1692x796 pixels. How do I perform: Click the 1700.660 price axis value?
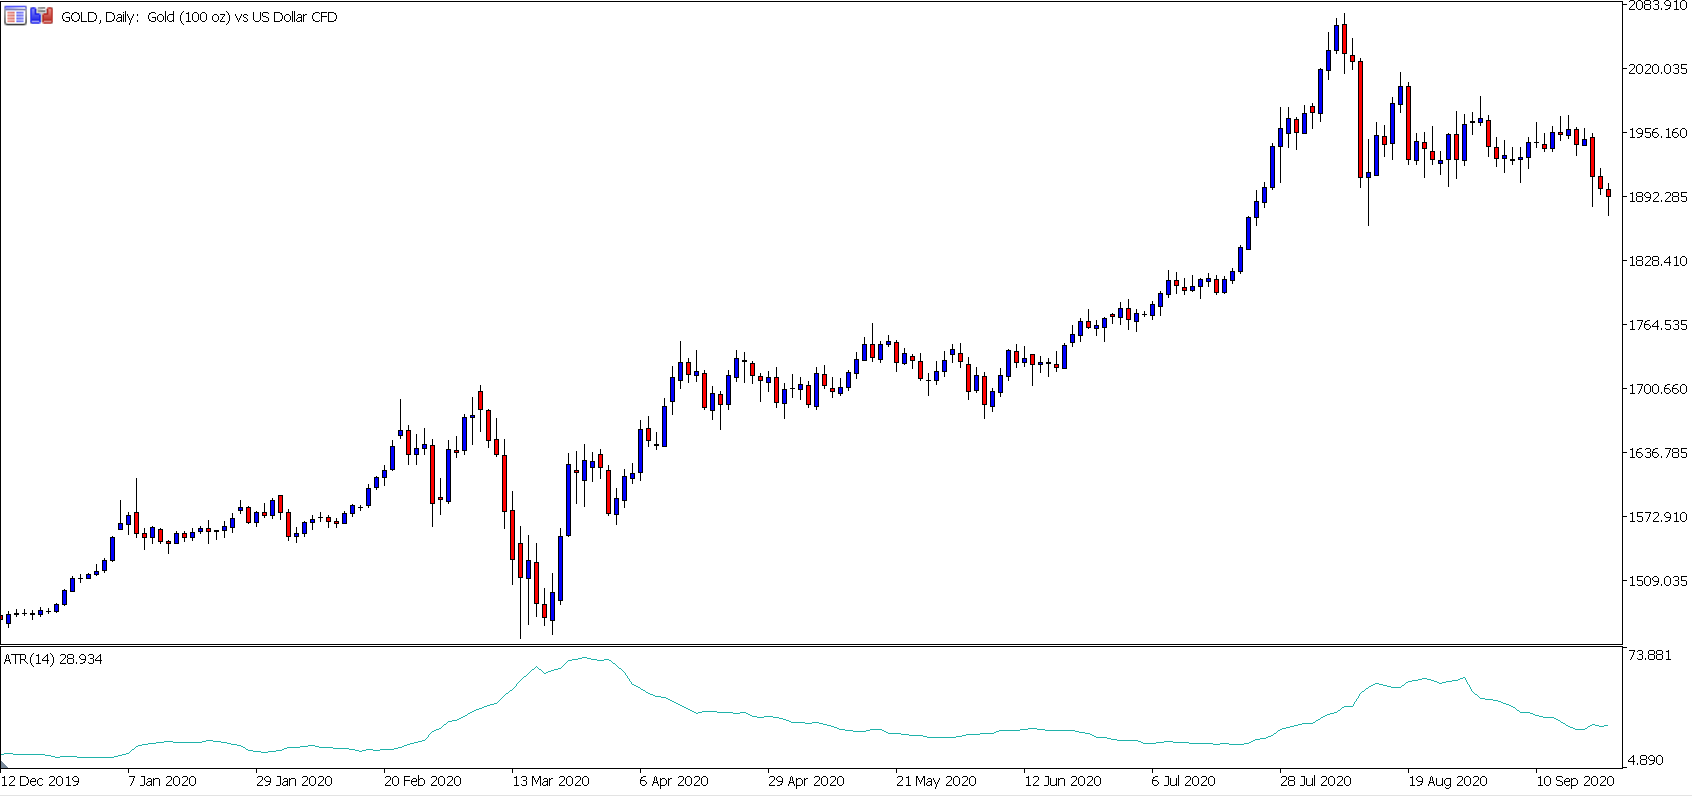1658,389
